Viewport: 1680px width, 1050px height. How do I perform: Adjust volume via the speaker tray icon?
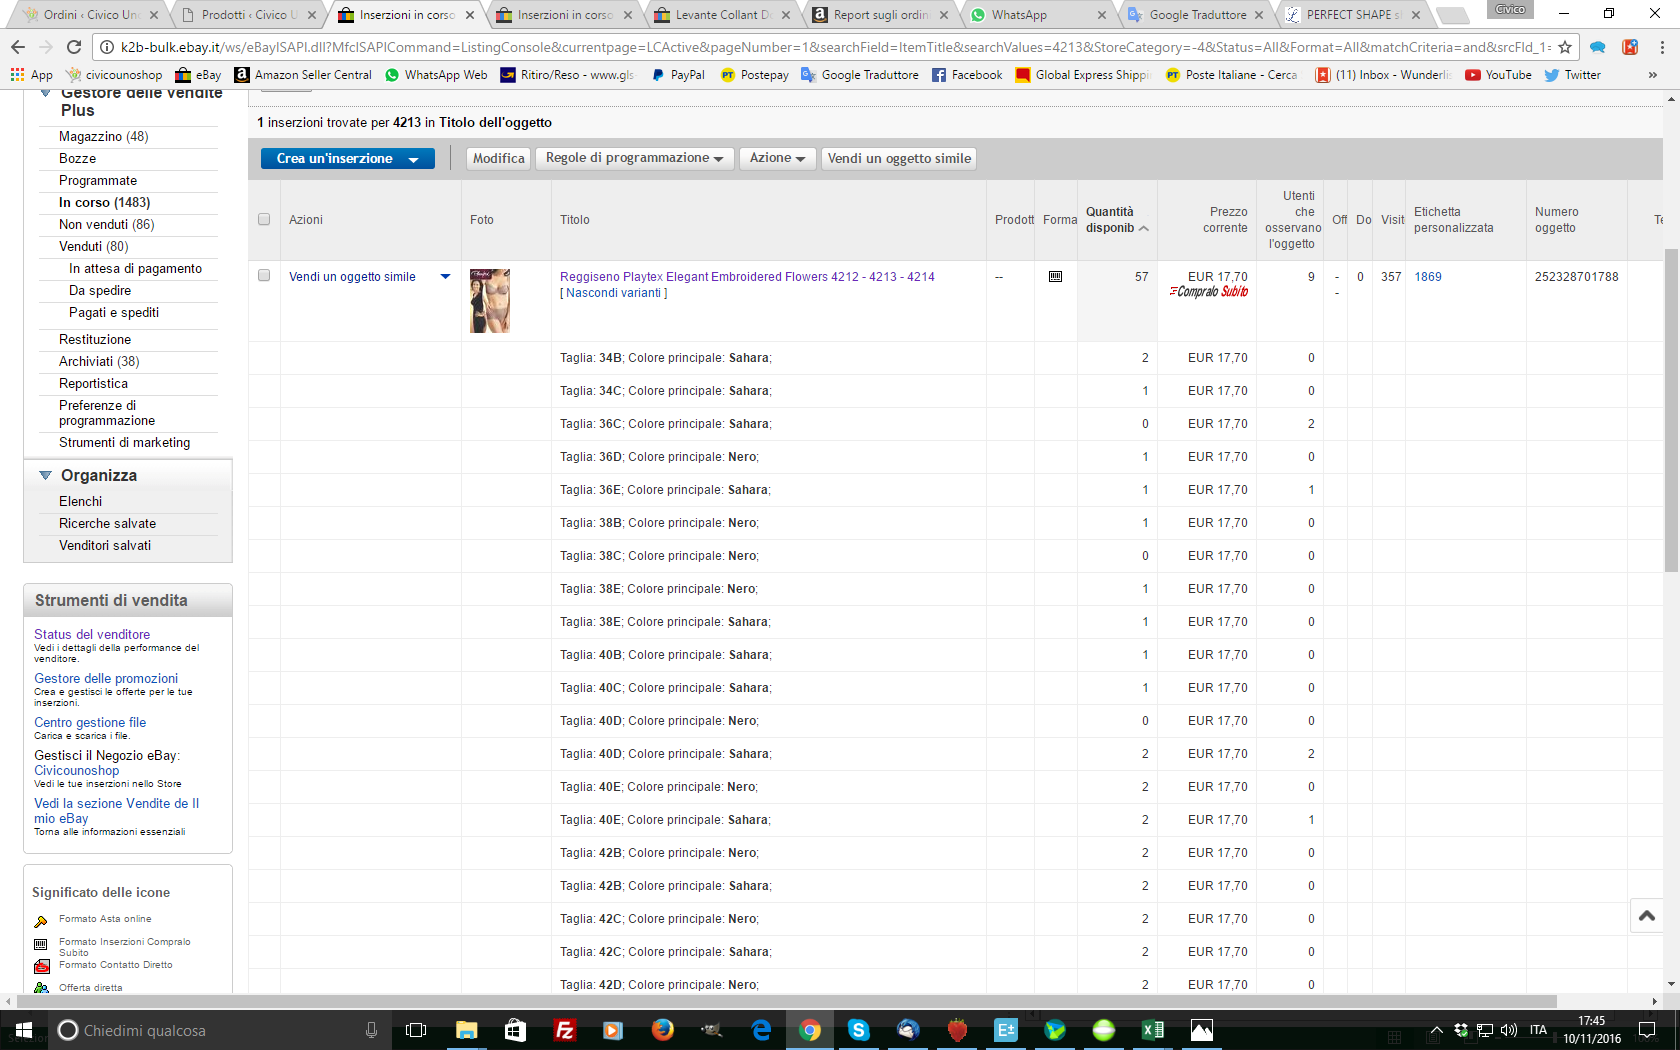click(x=1509, y=1030)
